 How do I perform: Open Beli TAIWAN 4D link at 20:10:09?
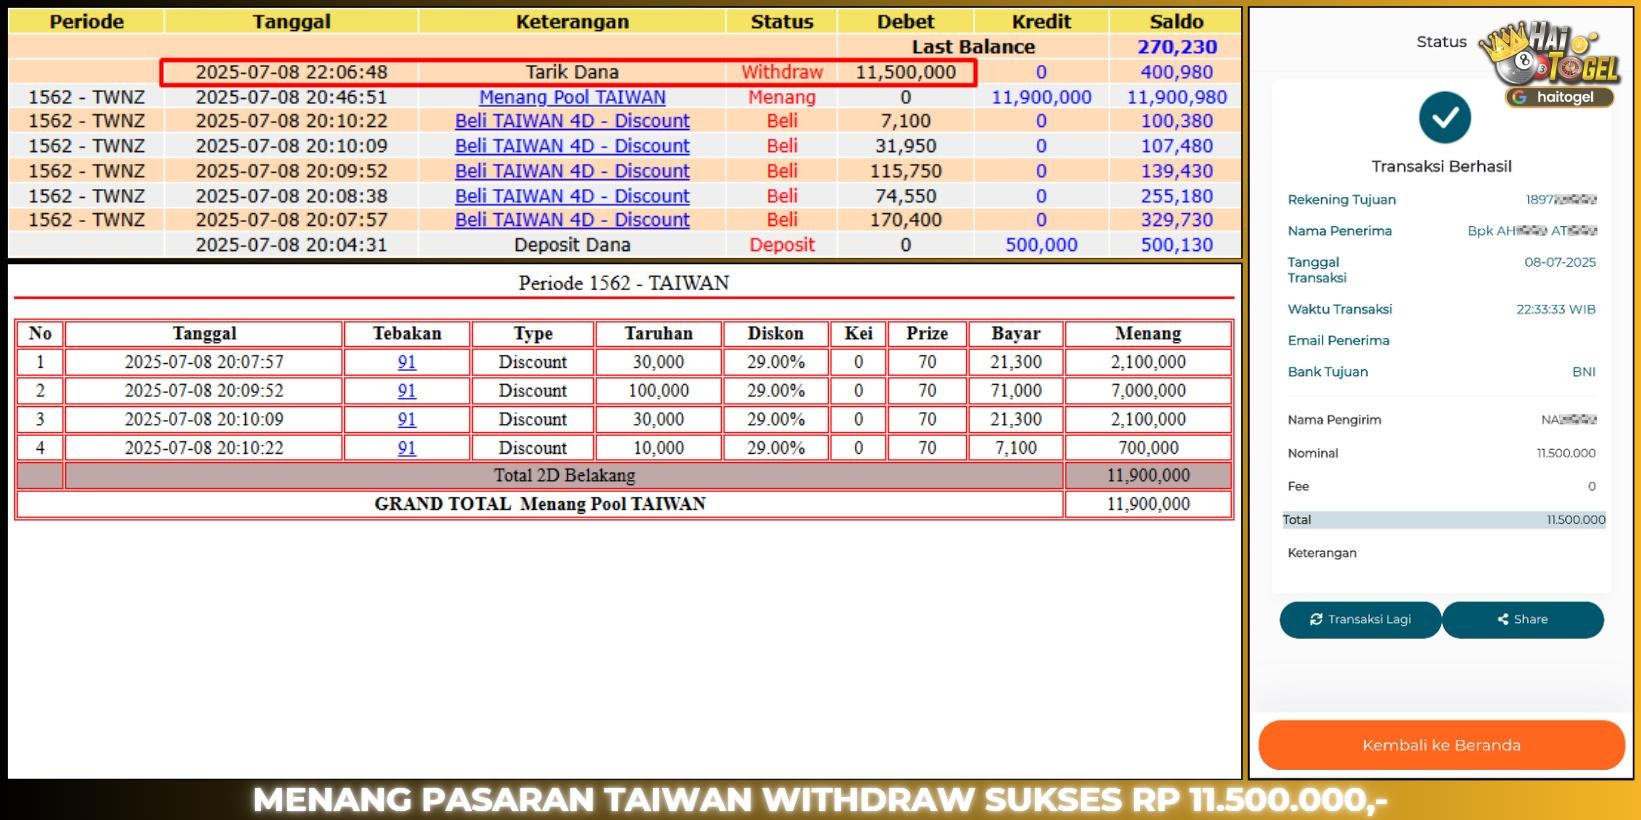point(572,146)
